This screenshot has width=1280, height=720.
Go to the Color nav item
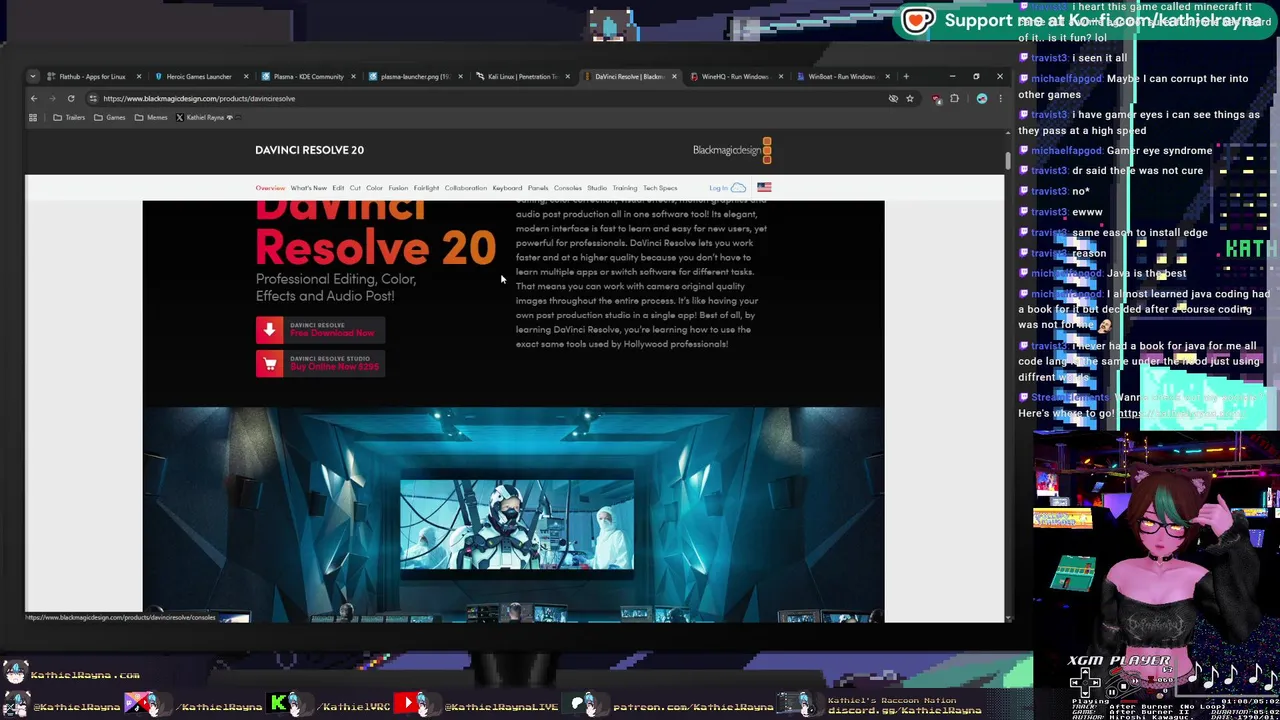coord(374,188)
